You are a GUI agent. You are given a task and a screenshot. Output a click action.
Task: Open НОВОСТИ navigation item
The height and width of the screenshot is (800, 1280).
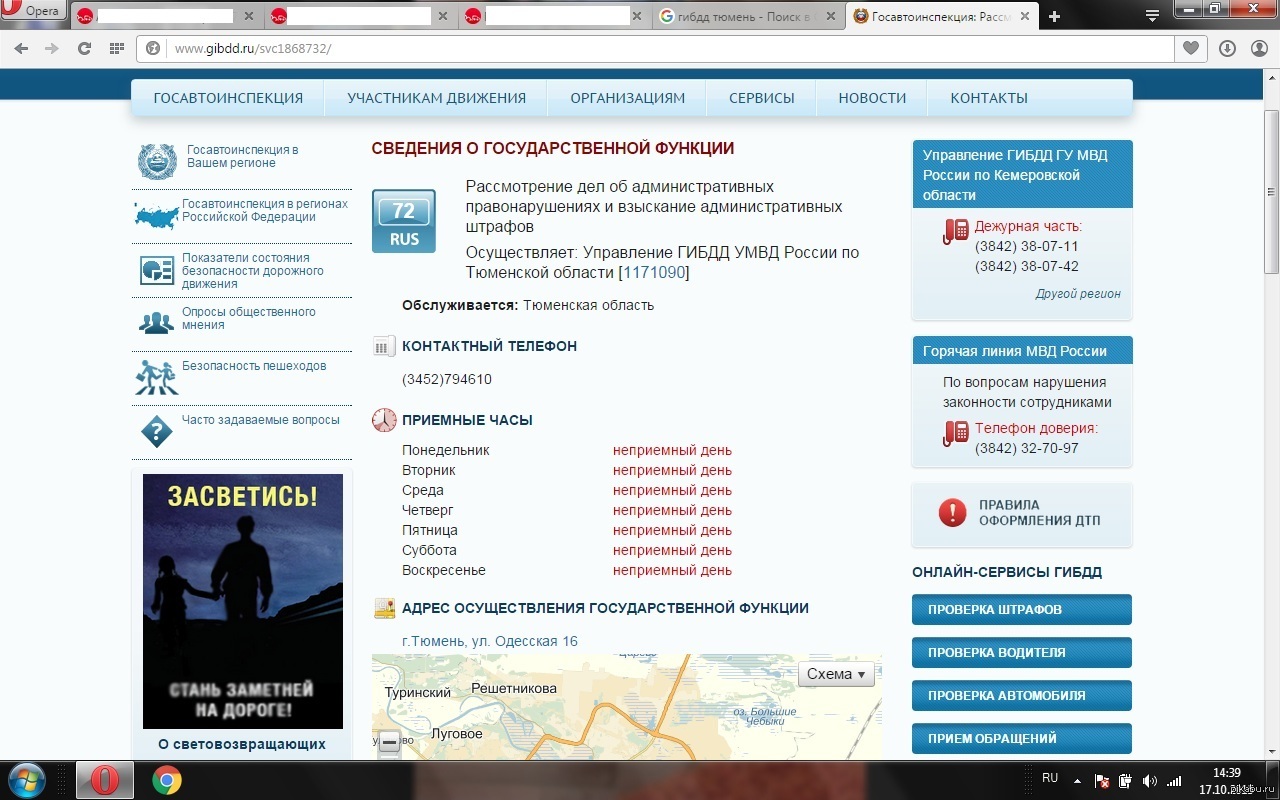coord(872,98)
